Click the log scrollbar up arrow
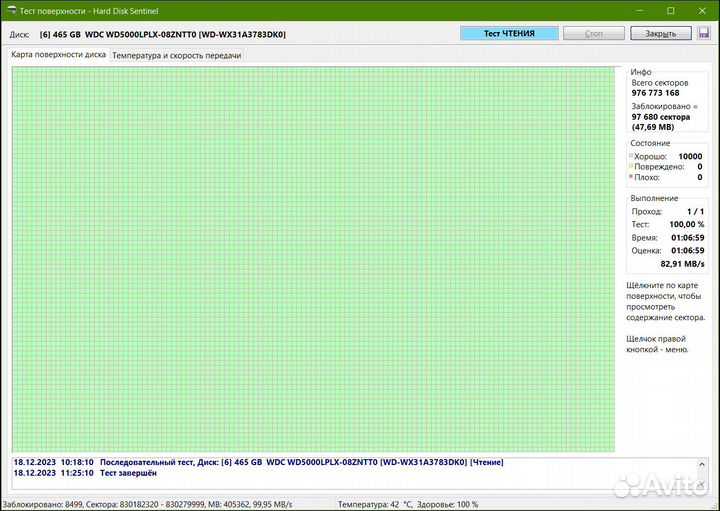Screen dimensions: 720x511 pos(702,465)
